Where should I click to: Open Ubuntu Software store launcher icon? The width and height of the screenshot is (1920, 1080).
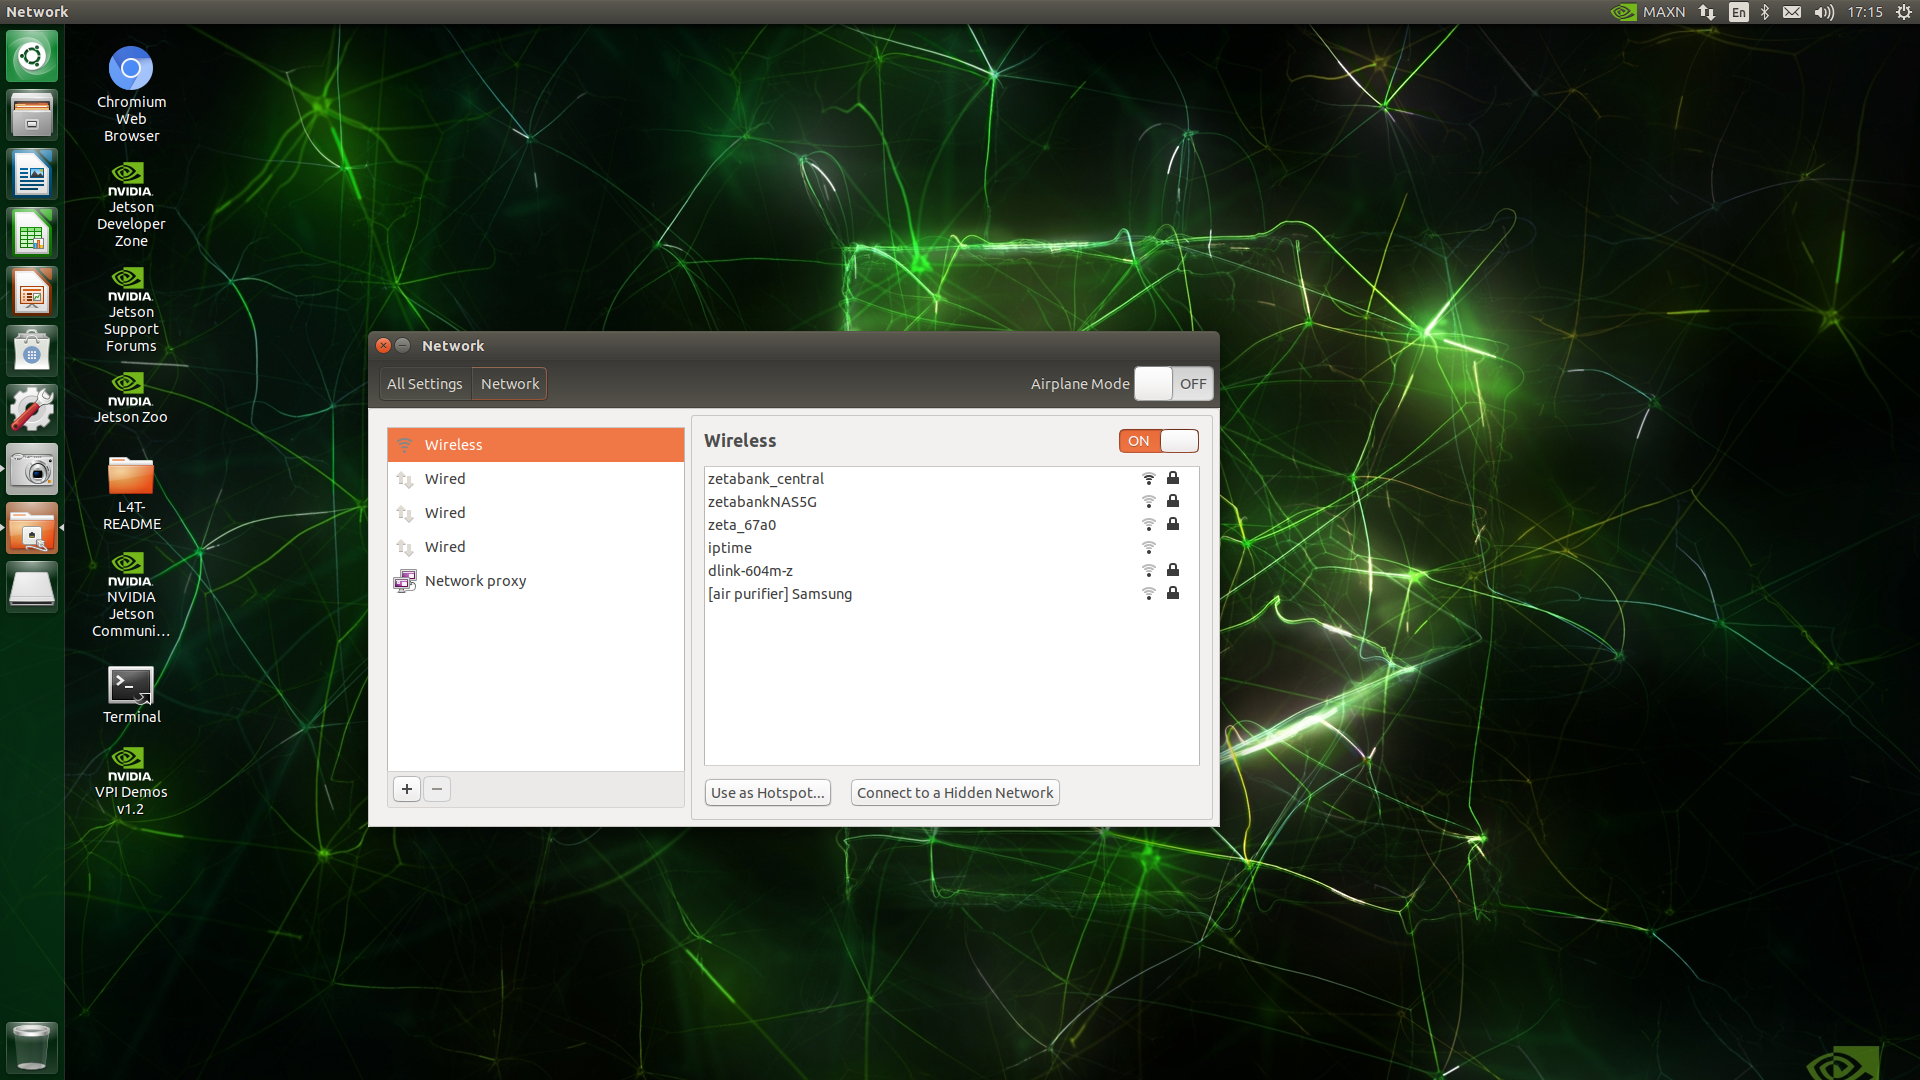32,351
